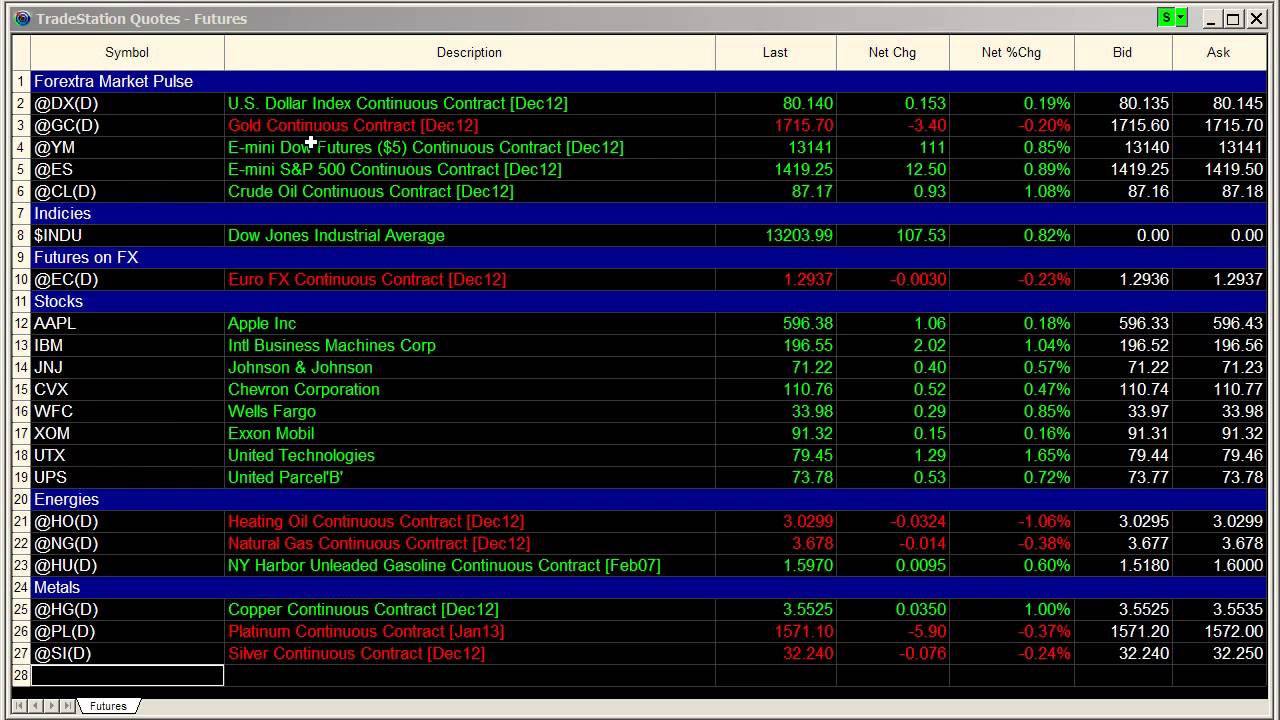Click the empty symbol input cell in row 28

[x=127, y=675]
